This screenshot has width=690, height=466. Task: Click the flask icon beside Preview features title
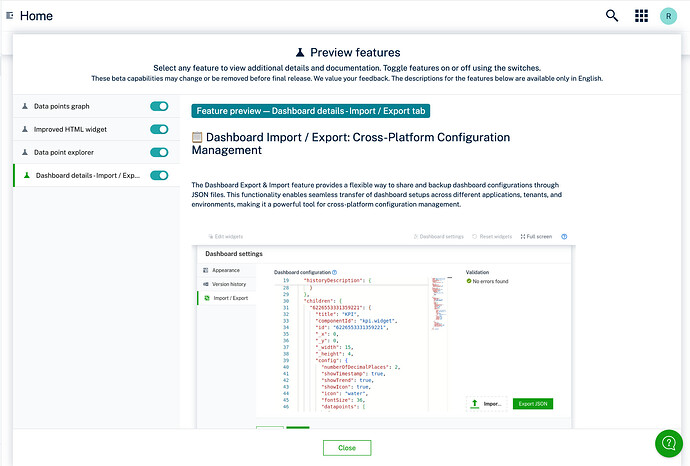pos(300,53)
